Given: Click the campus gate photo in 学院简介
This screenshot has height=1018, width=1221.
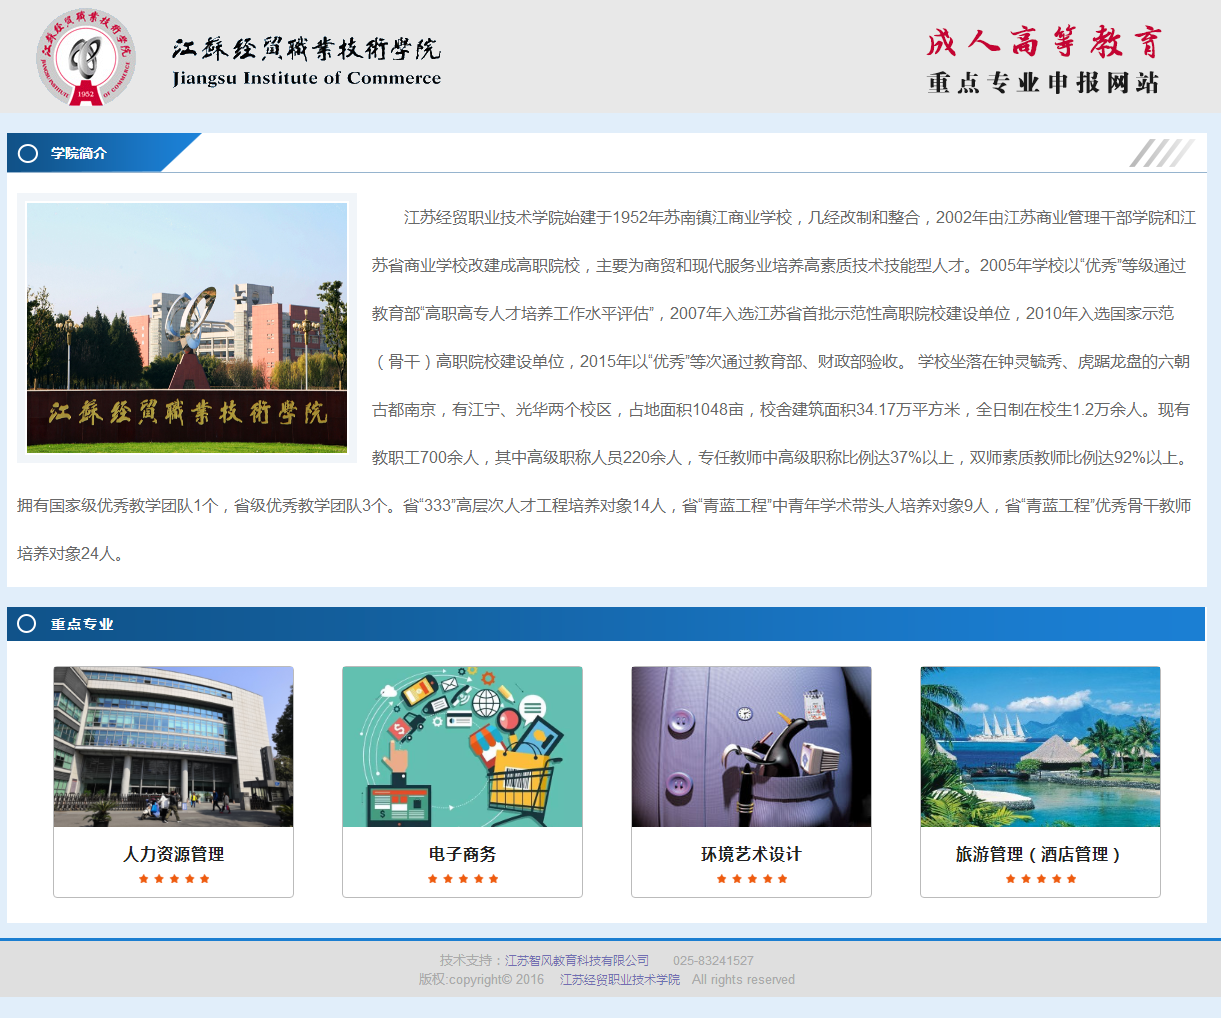Looking at the screenshot, I should [x=187, y=328].
